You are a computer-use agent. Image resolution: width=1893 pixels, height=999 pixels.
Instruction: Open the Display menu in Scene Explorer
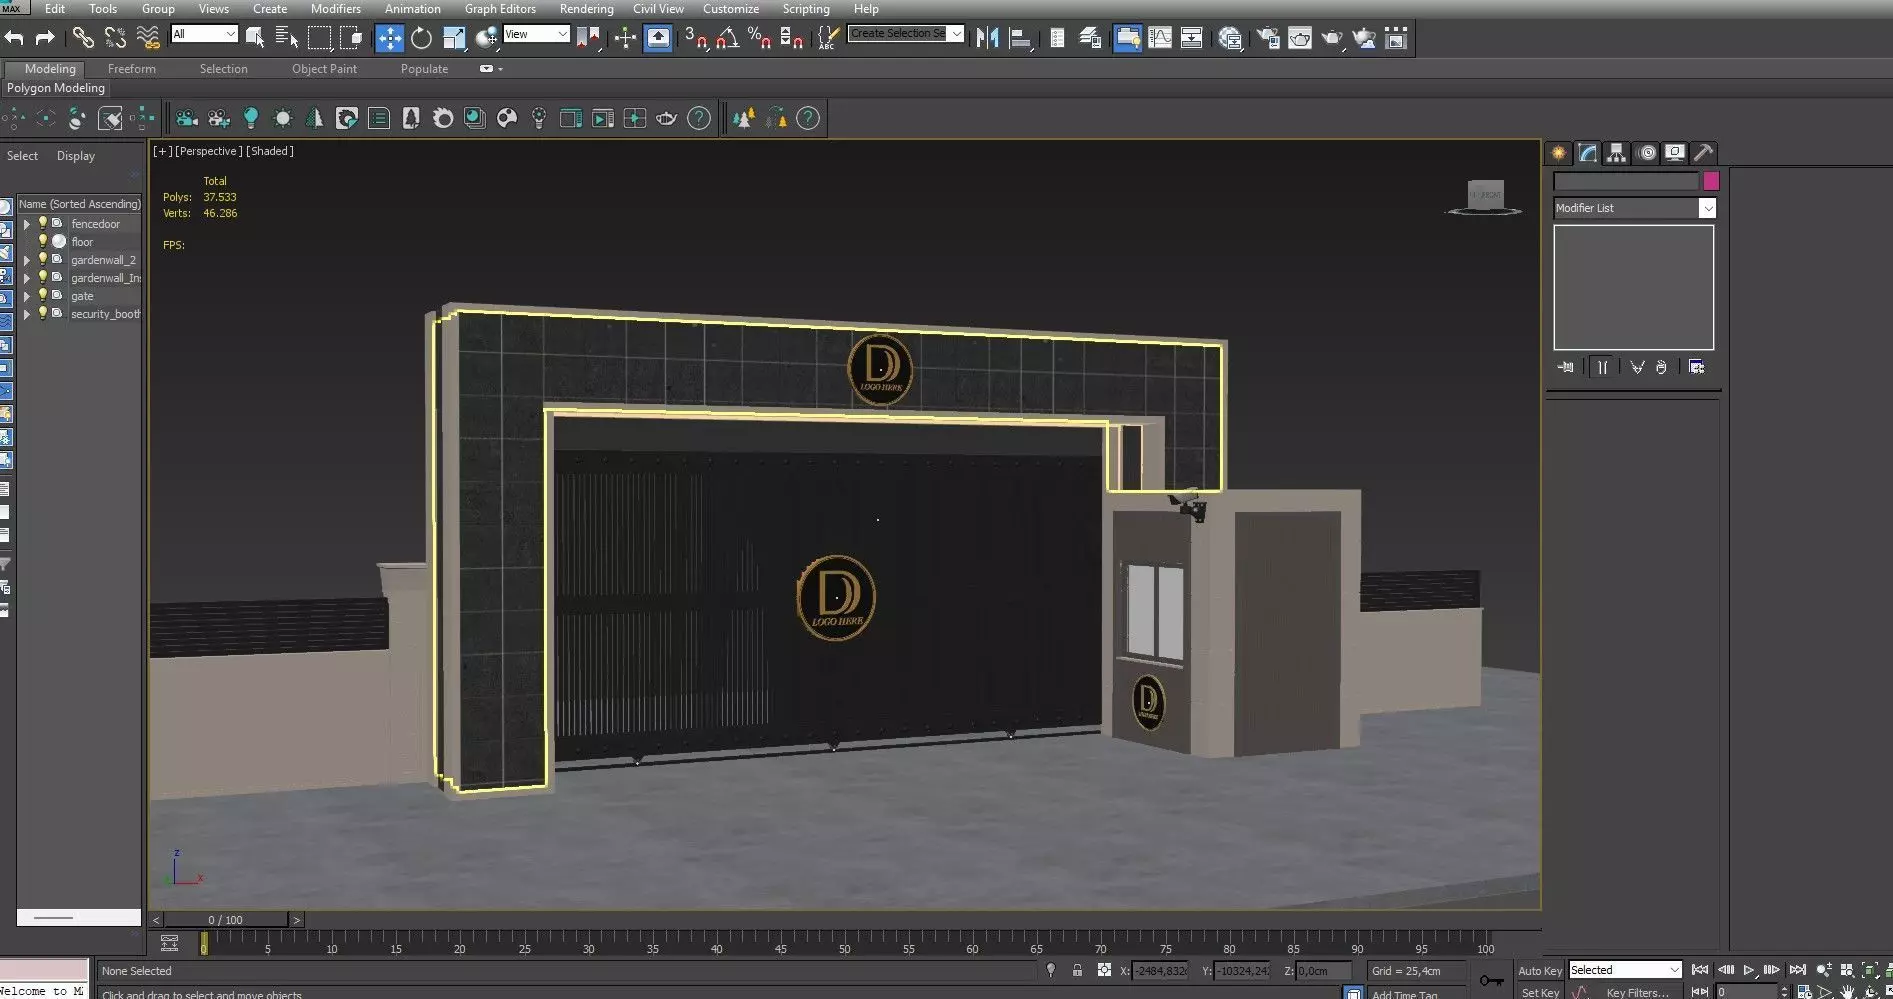pos(76,156)
